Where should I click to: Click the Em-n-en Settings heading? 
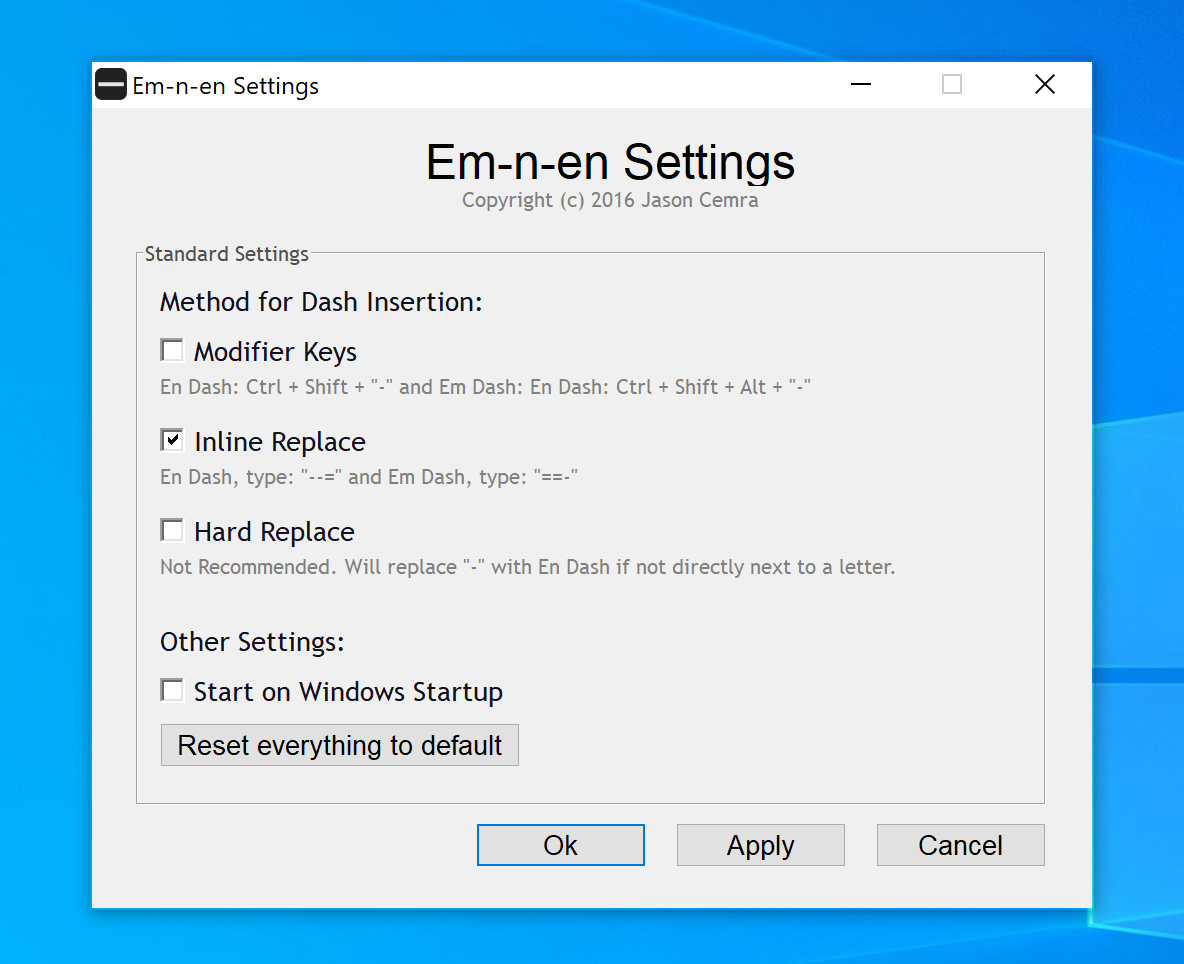(x=610, y=162)
